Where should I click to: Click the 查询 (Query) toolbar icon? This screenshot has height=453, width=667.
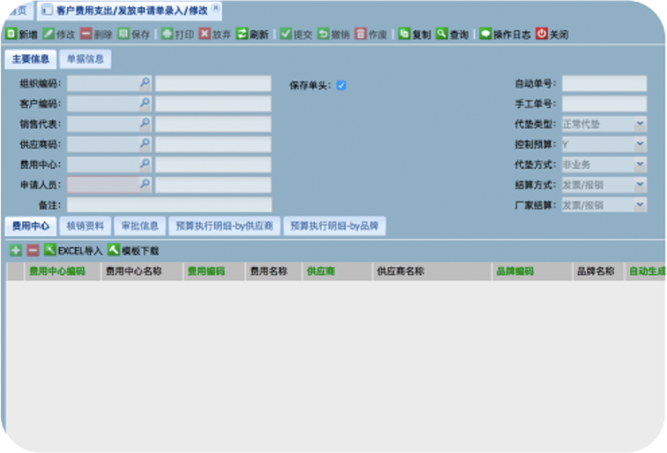pos(441,34)
